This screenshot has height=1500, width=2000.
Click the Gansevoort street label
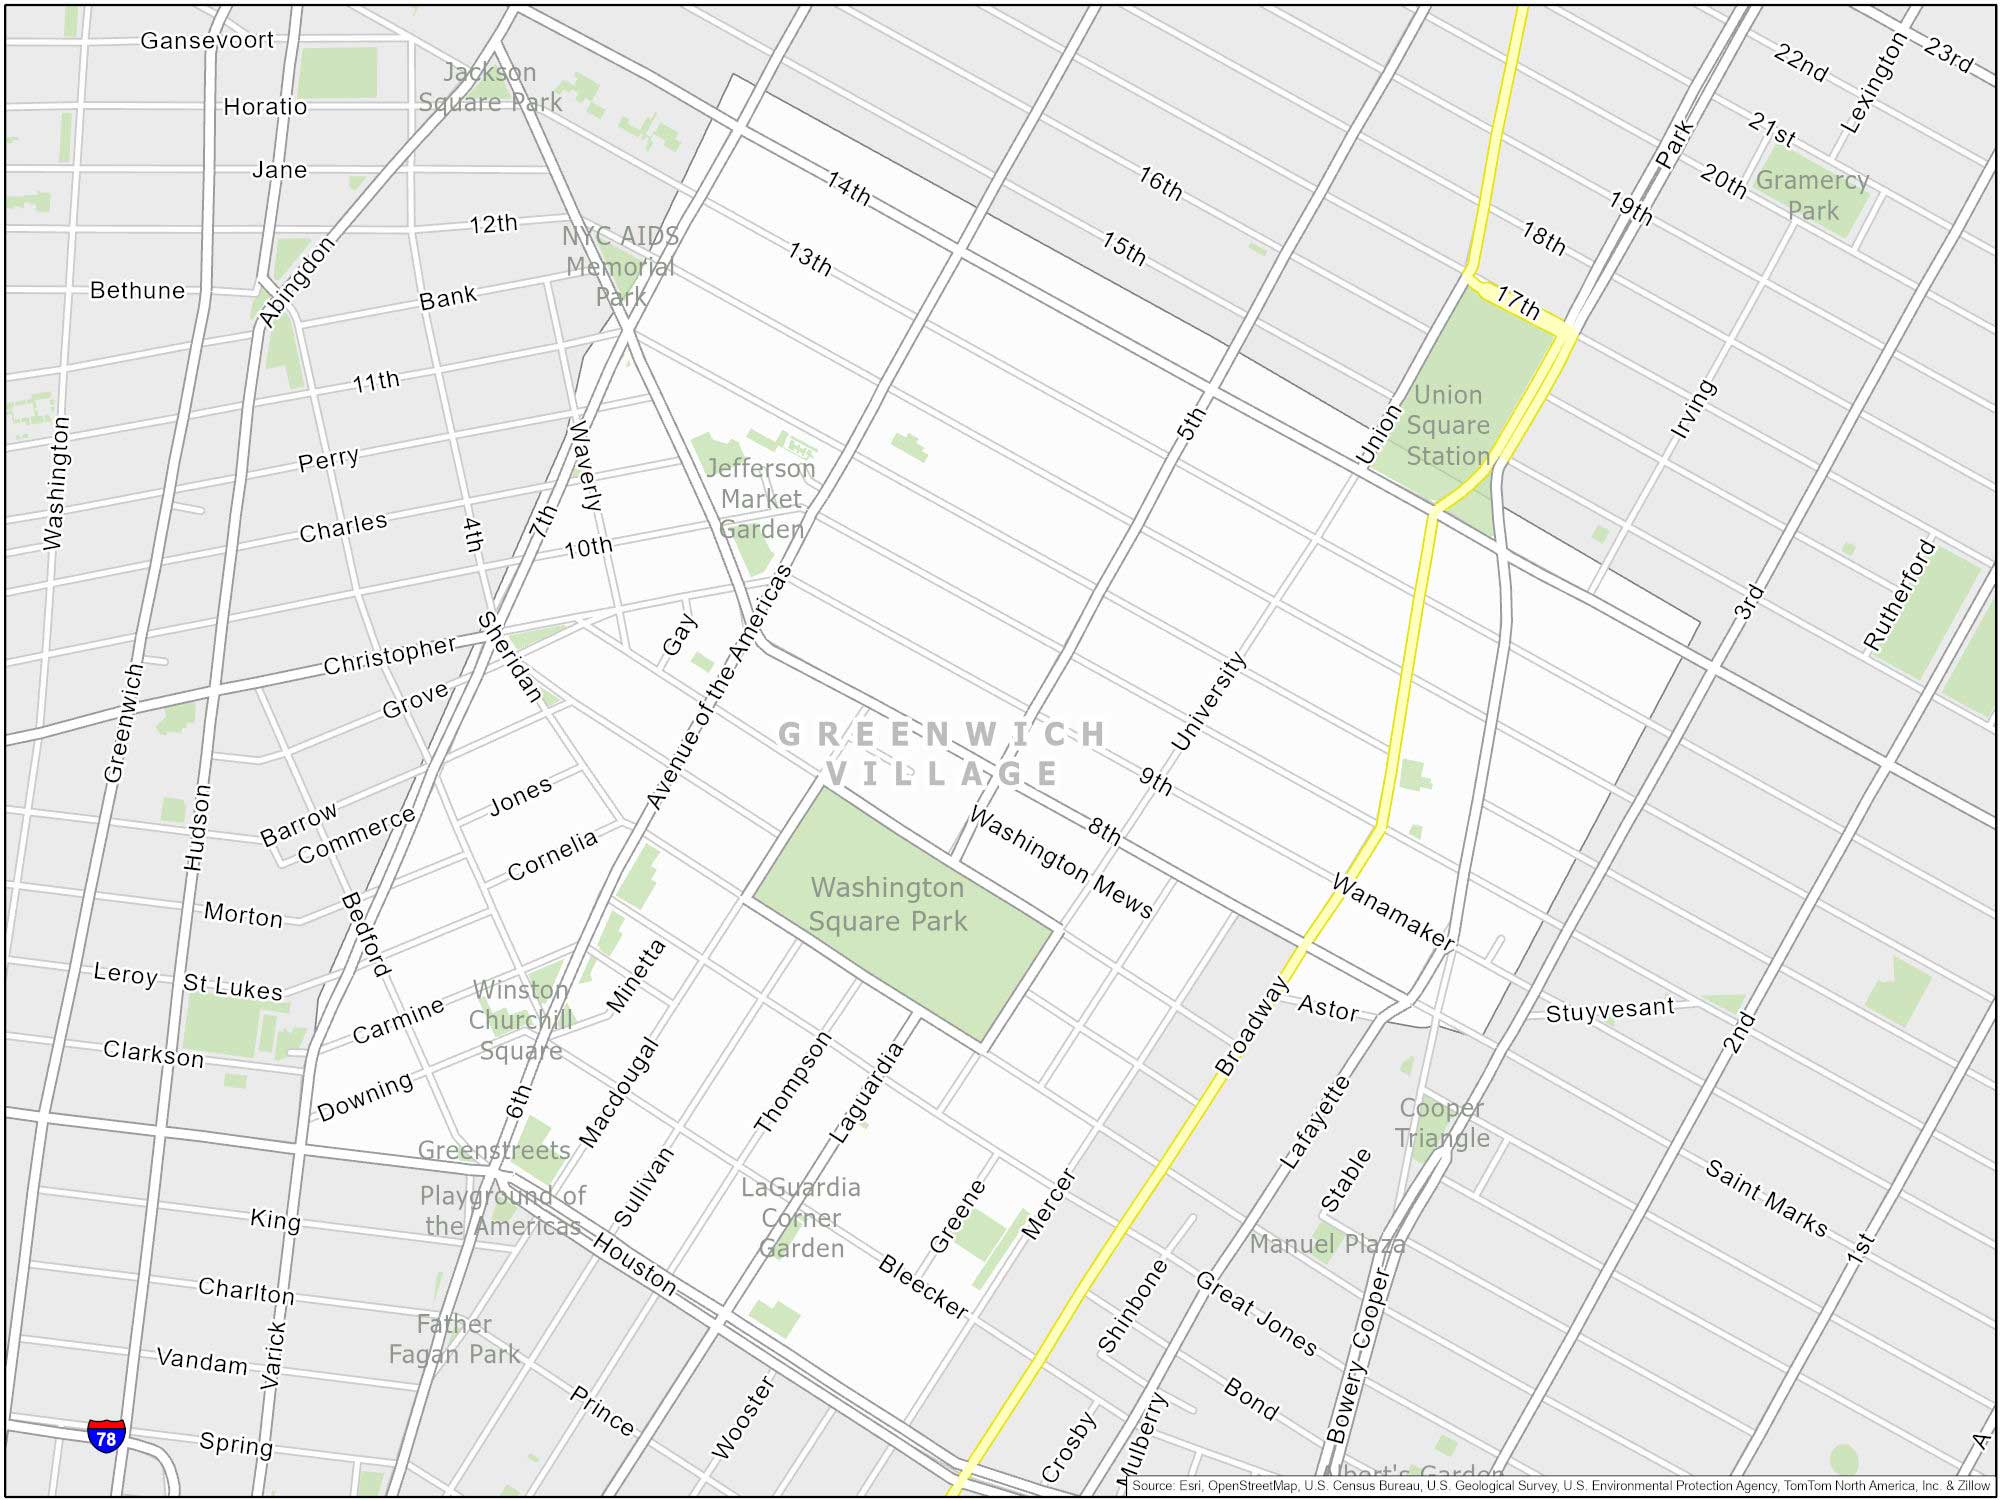coord(207,40)
